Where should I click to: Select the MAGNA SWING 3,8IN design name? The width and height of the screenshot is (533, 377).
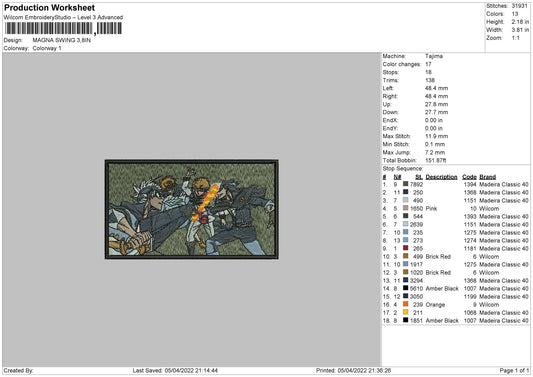(62, 40)
